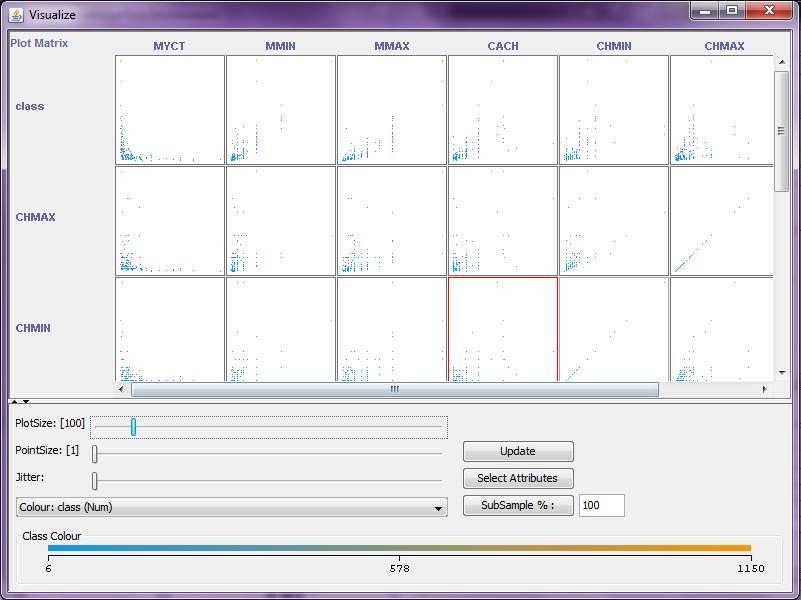Click the Class Colour gradient bar

(x=399, y=548)
